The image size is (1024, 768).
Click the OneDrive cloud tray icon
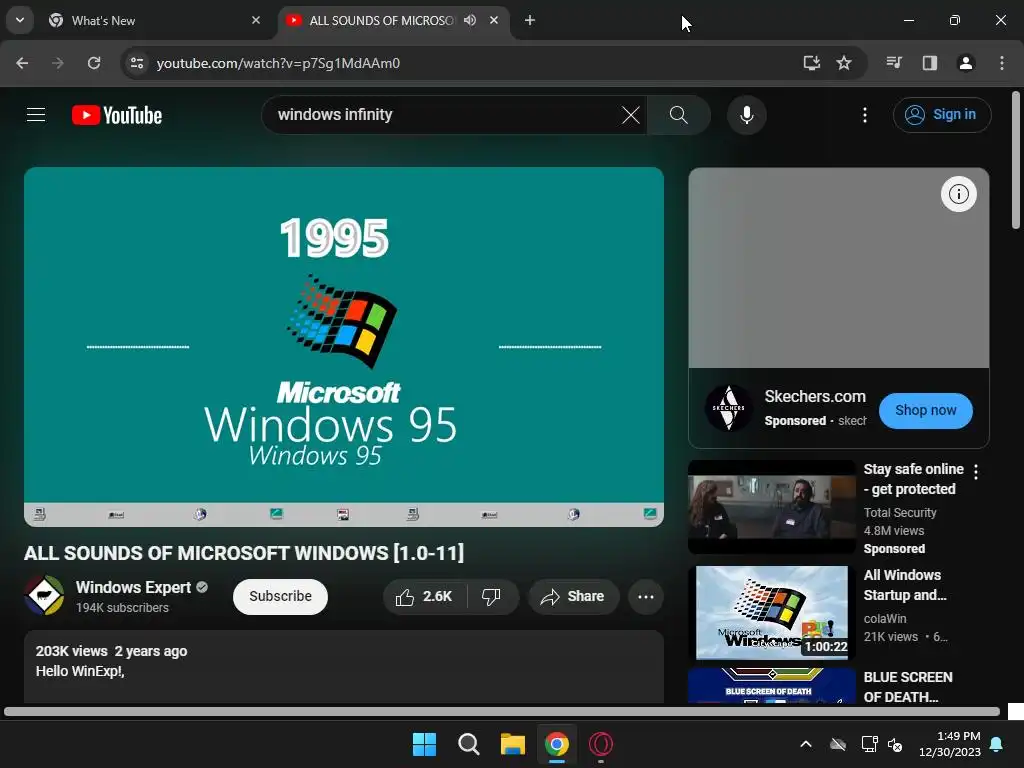pyautogui.click(x=838, y=744)
